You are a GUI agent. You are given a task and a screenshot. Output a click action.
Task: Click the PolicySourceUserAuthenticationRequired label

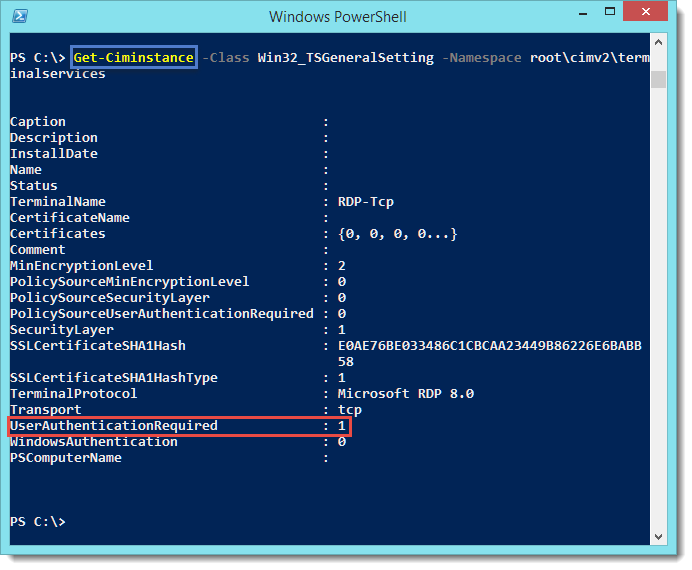pos(162,314)
